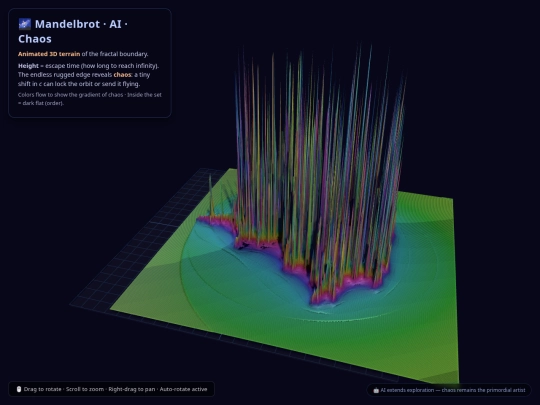
Task: Click the 'Animated 3D terrain' highlighted text
Action: (x=49, y=54)
